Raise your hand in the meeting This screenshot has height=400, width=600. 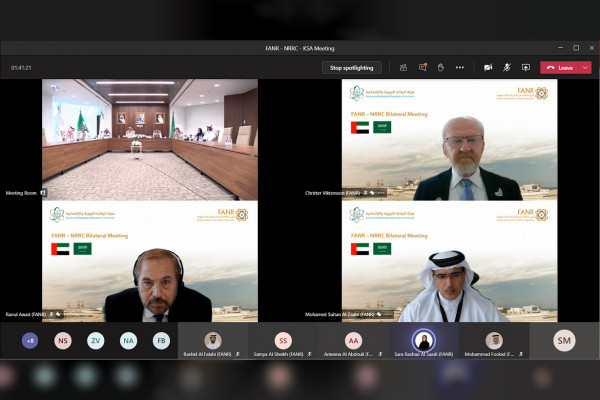click(441, 68)
